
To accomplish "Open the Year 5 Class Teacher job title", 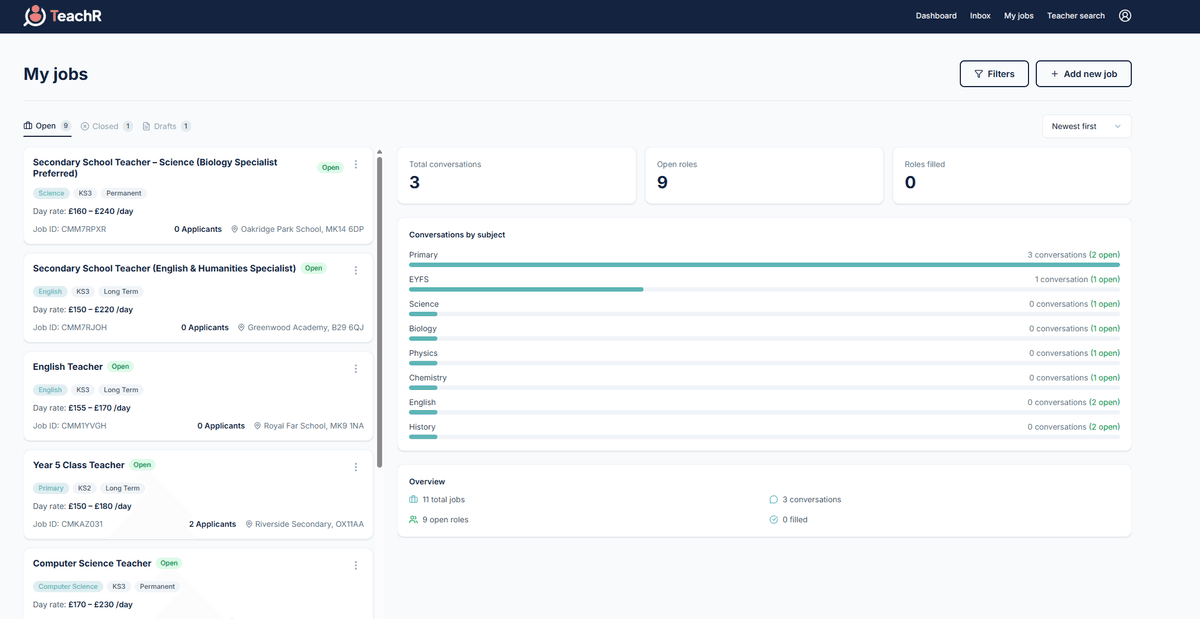I will coord(79,465).
